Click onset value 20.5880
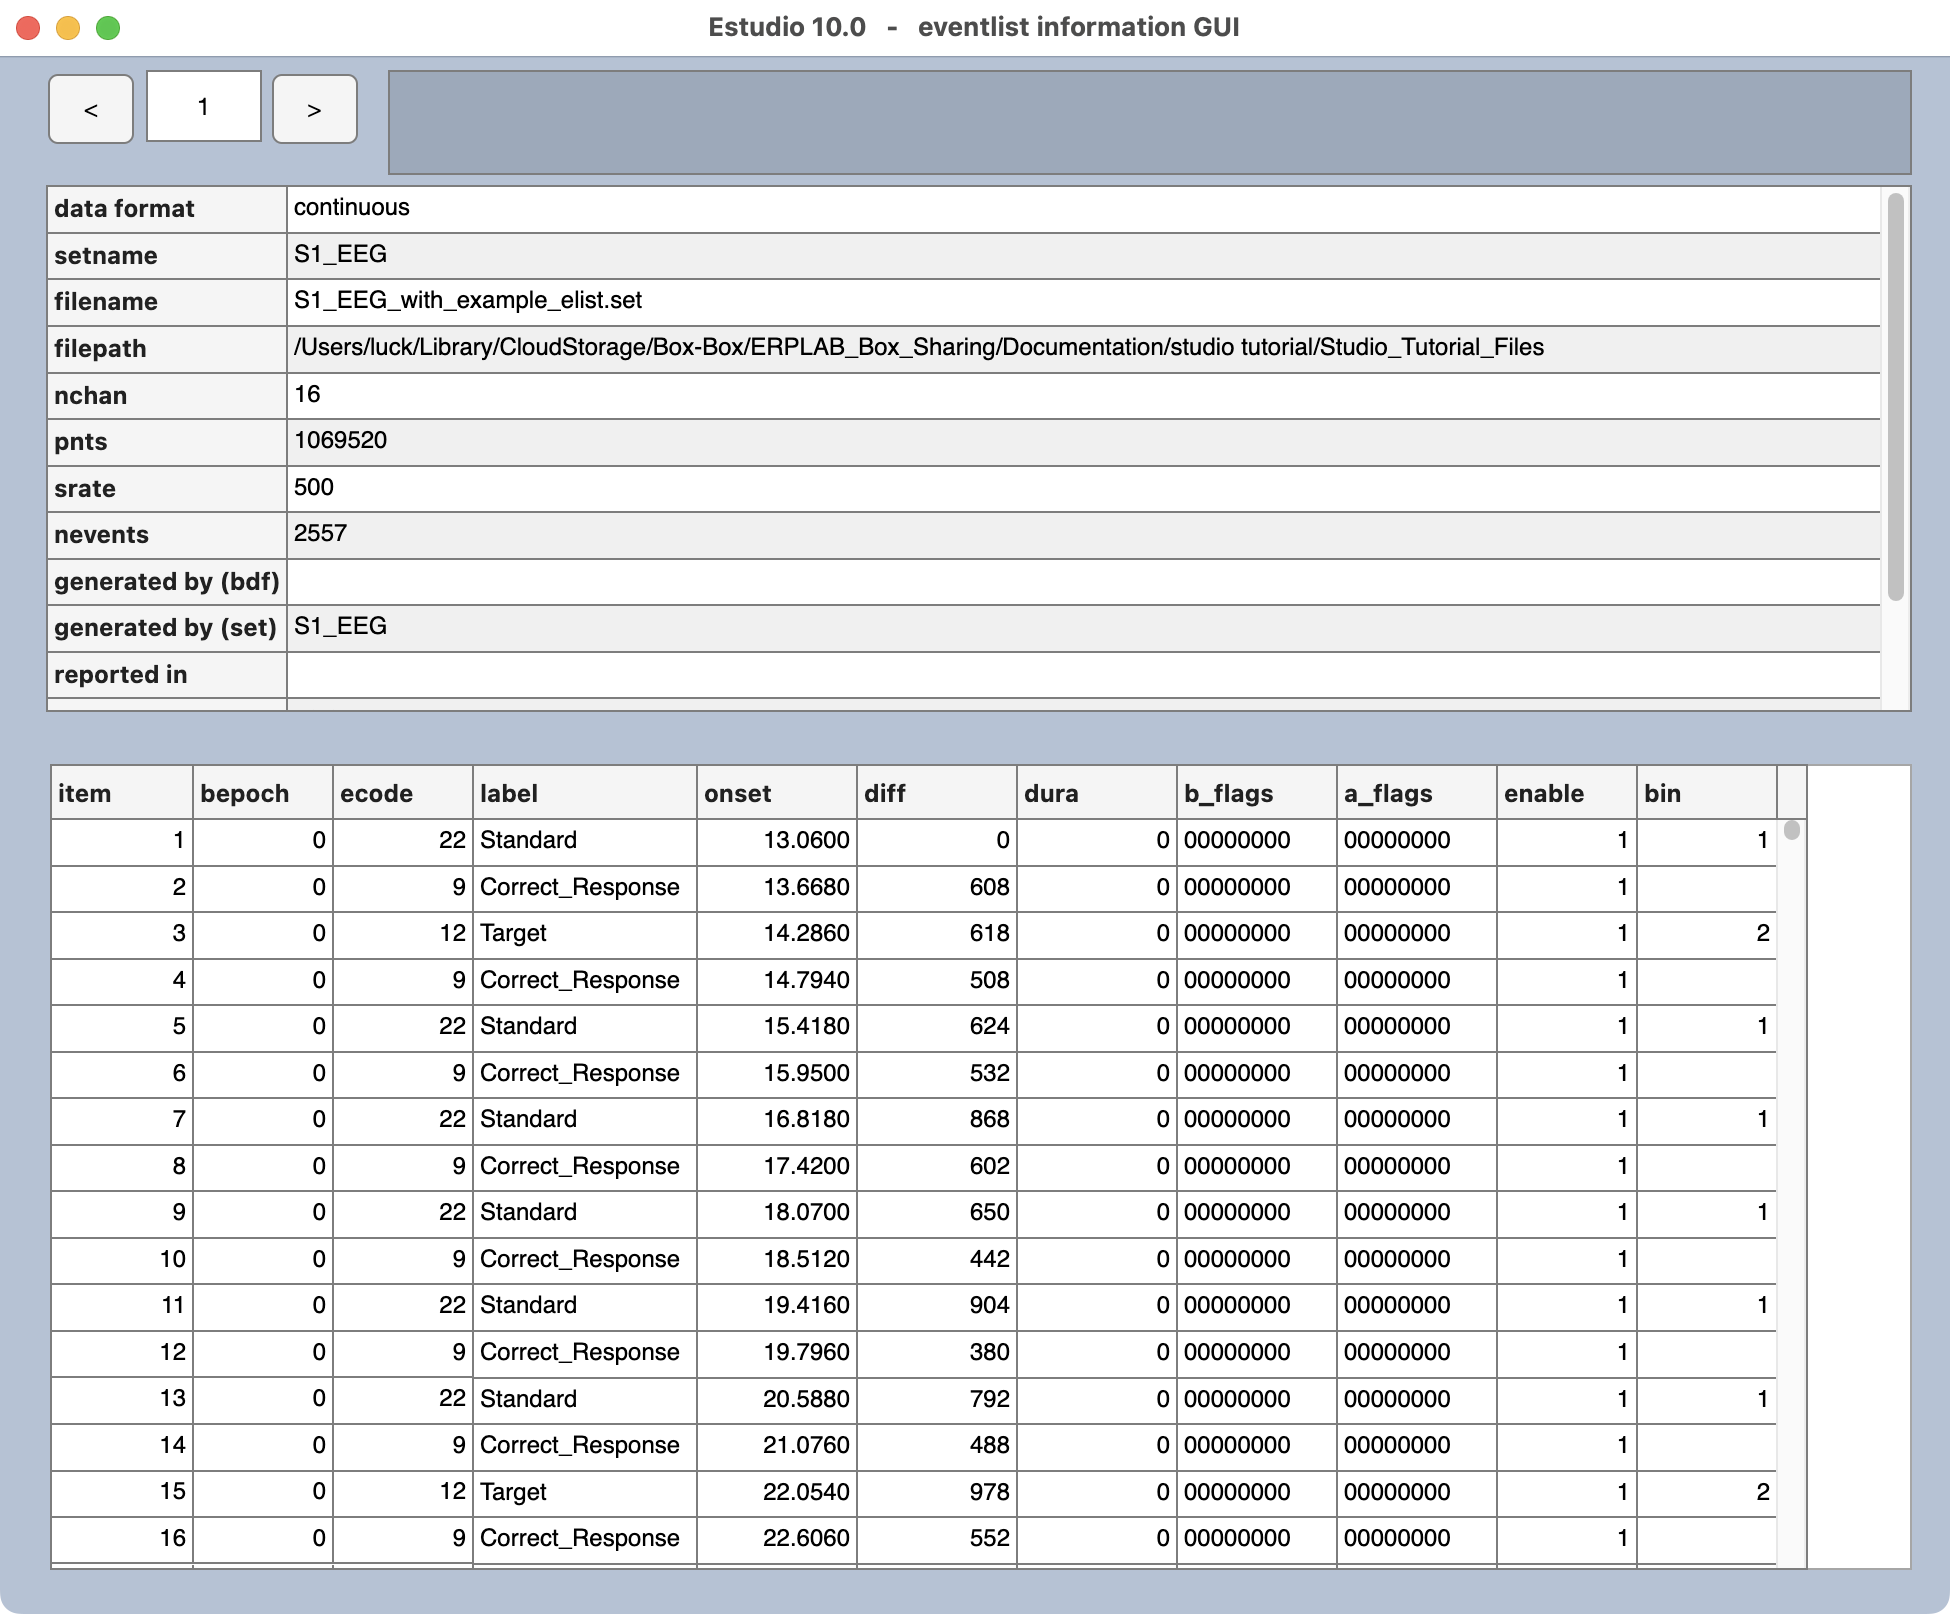Image resolution: width=1950 pixels, height=1614 pixels. pyautogui.click(x=806, y=1398)
